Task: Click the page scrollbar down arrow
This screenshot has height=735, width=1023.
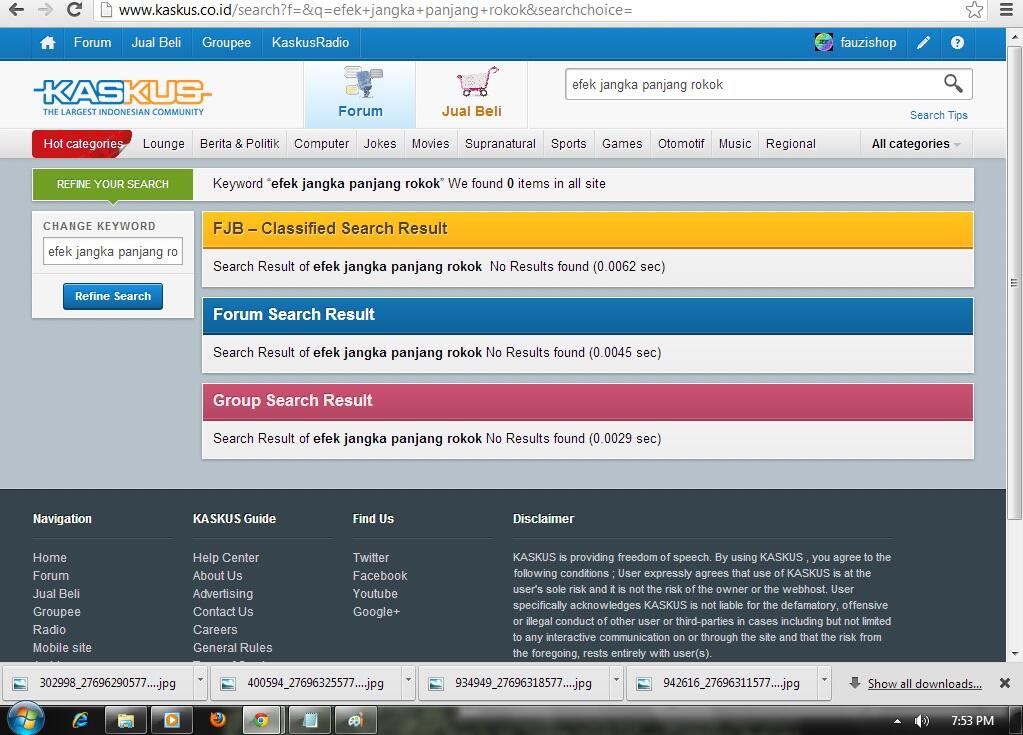Action: tap(1015, 653)
